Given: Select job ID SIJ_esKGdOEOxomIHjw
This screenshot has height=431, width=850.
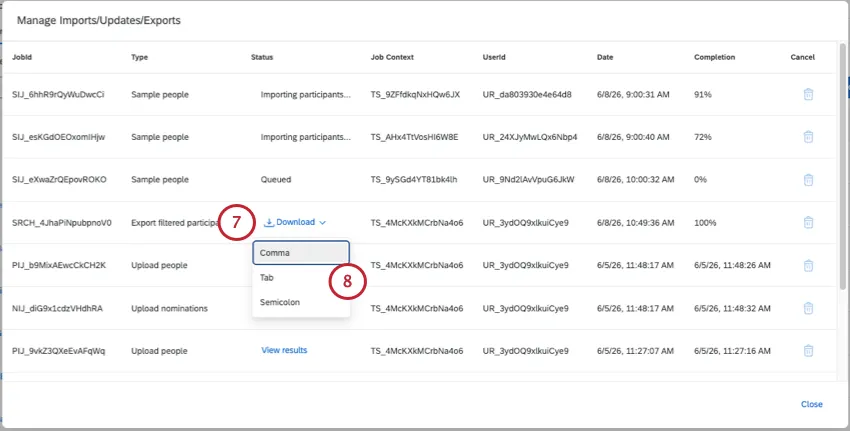Looking at the screenshot, I should click(59, 137).
